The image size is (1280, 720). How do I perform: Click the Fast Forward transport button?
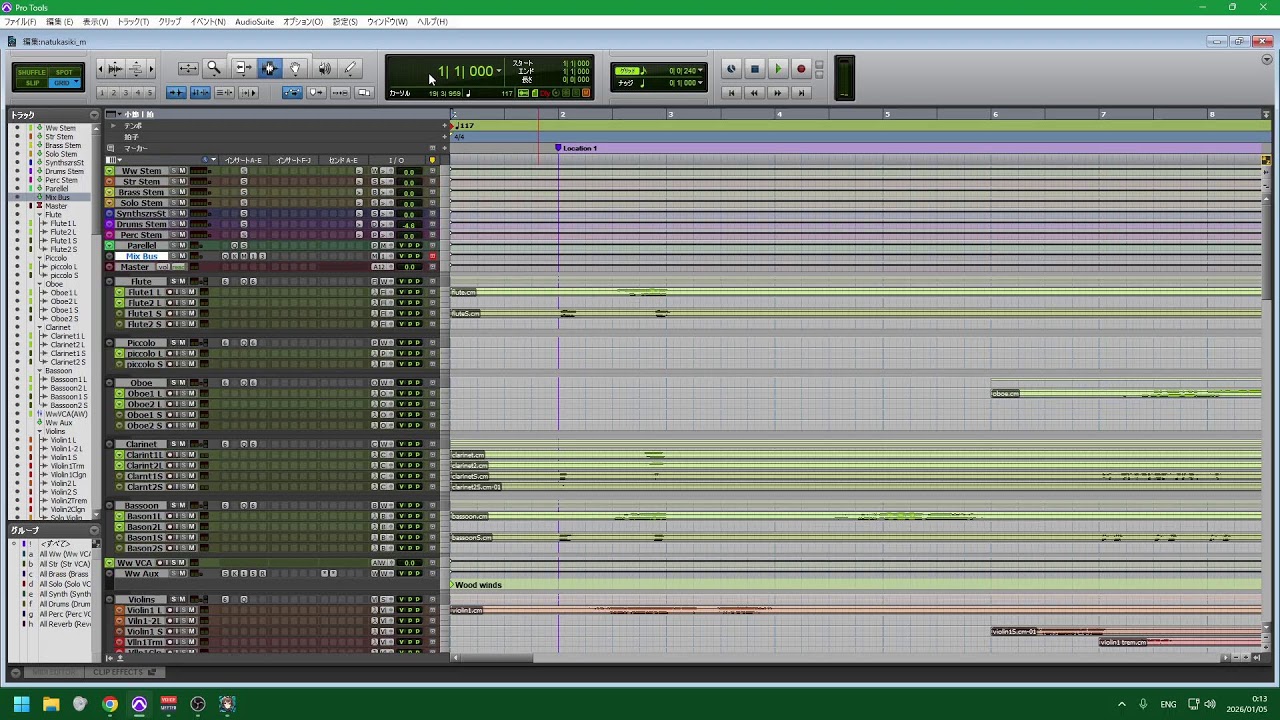point(778,93)
